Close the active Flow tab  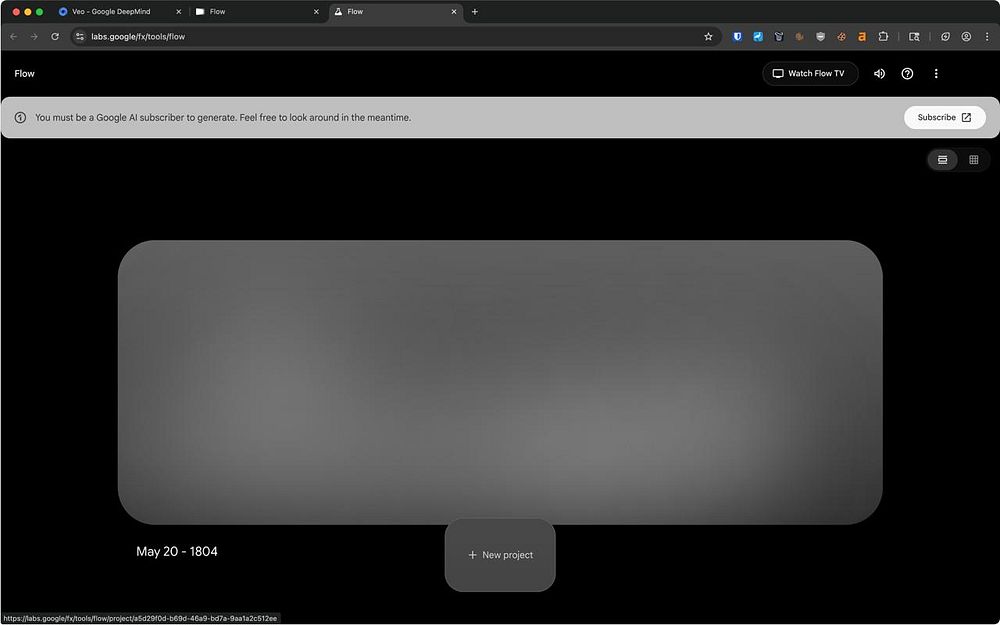pyautogui.click(x=453, y=11)
